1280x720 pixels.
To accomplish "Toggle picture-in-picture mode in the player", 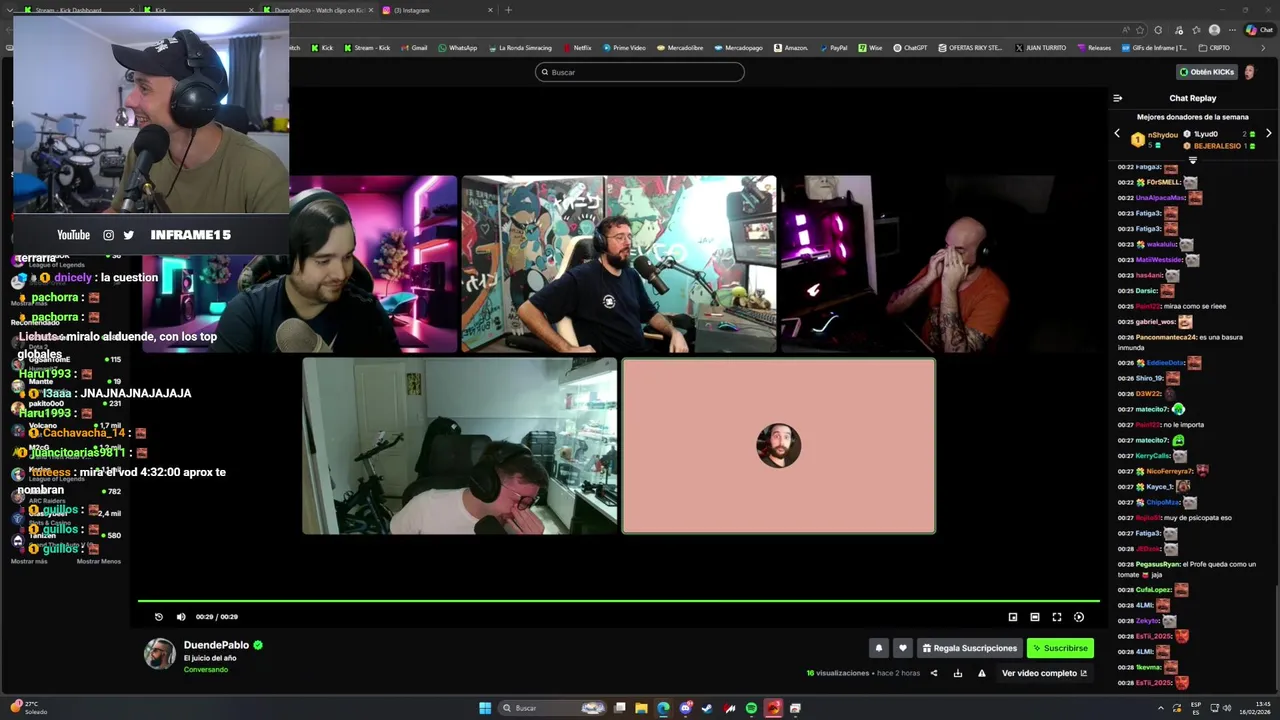I will click(1013, 617).
